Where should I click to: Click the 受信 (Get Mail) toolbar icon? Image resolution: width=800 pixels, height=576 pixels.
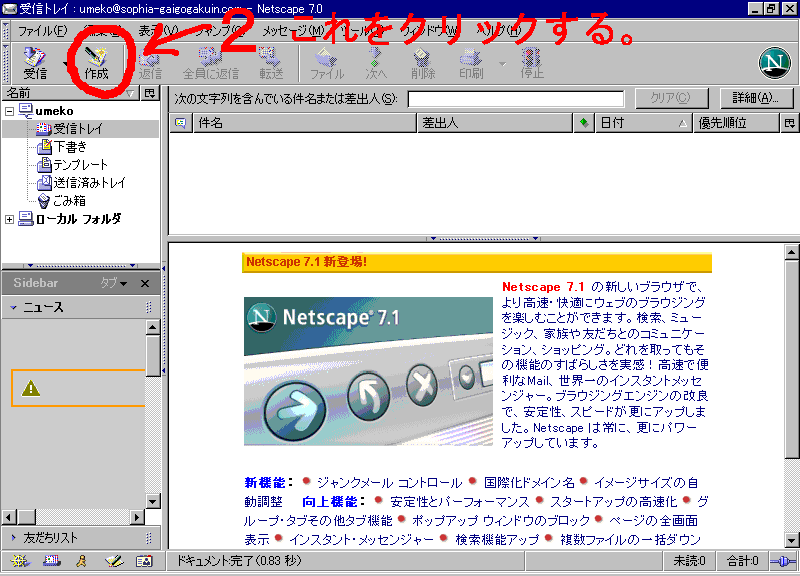pyautogui.click(x=35, y=61)
